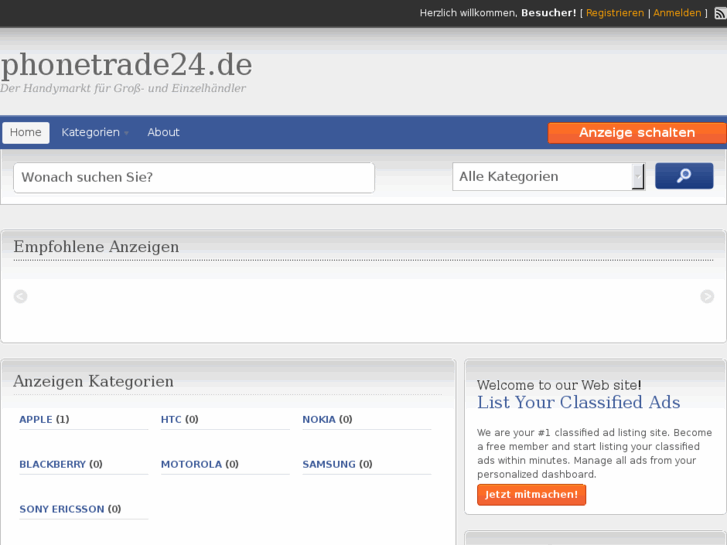Focus the Wonach suchen Sie? search field
Screen dimensions: 727x545
click(194, 177)
